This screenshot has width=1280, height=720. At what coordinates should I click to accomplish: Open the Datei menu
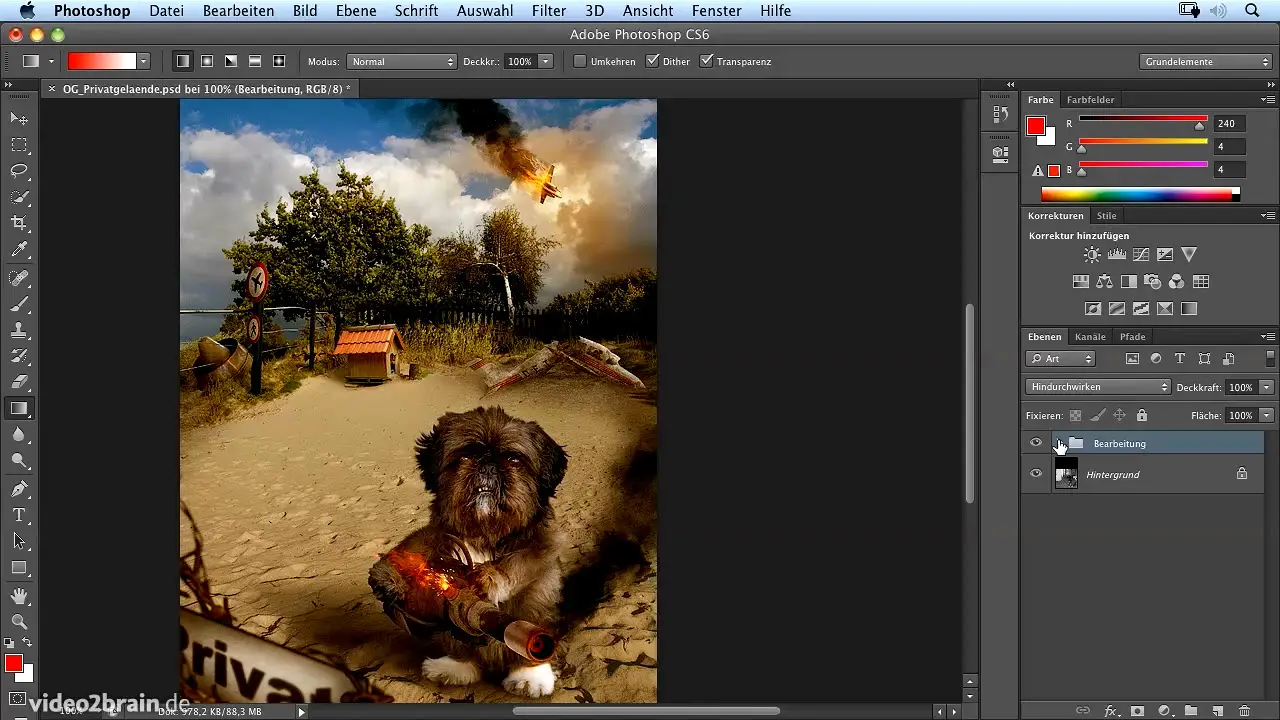point(166,11)
